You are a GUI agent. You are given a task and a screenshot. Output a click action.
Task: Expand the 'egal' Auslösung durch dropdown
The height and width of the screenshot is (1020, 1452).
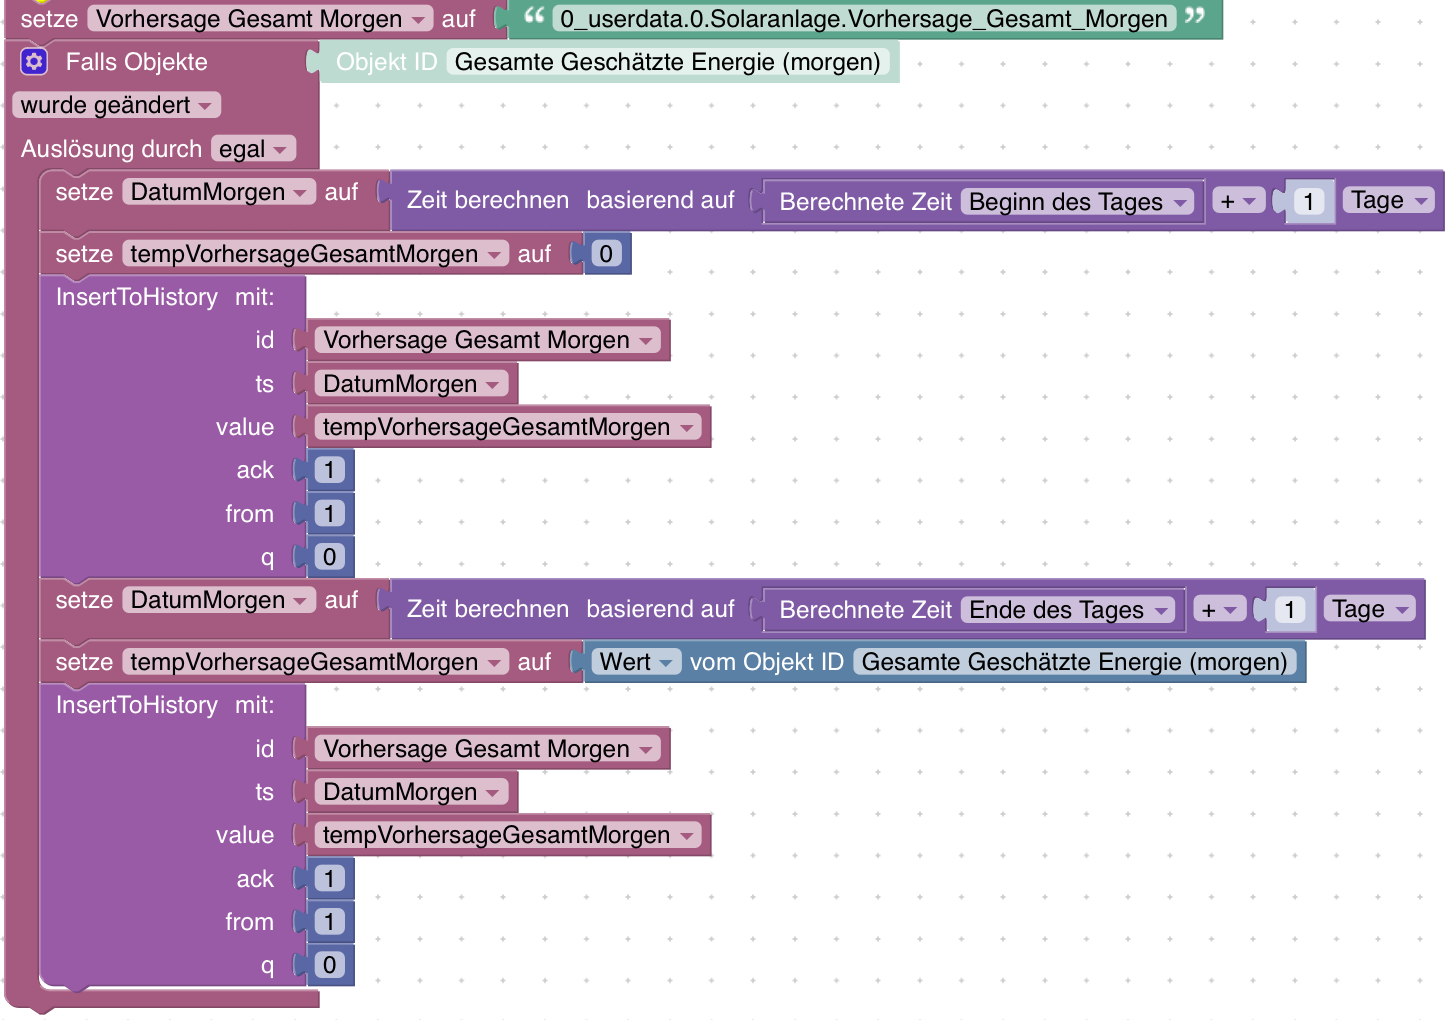click(254, 149)
